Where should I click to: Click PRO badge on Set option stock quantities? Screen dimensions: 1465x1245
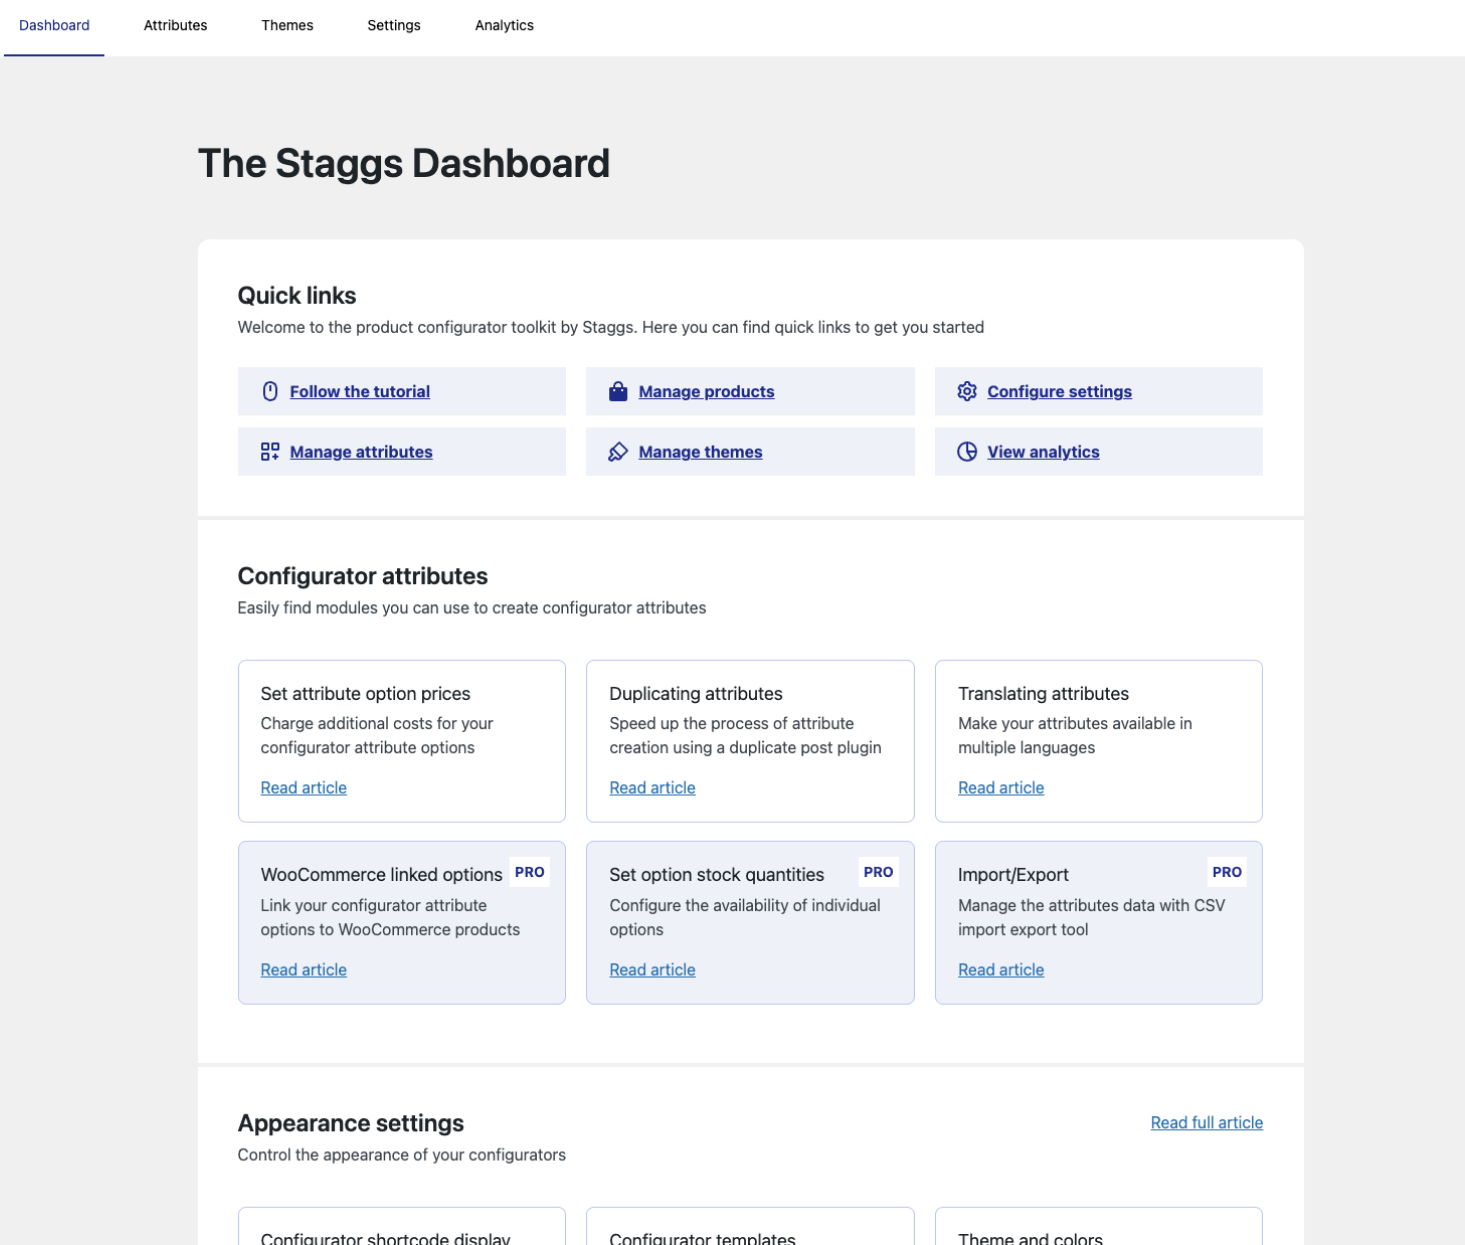[x=878, y=872]
